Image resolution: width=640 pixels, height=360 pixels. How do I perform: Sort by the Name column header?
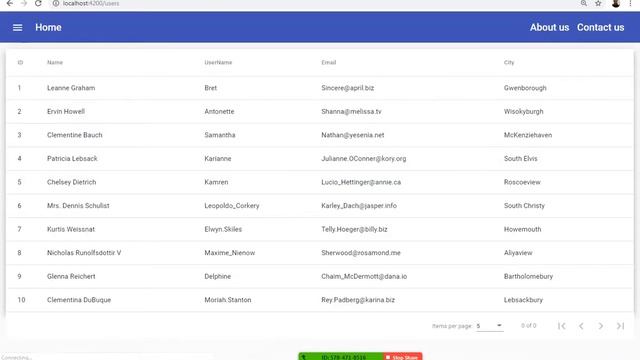(x=55, y=62)
